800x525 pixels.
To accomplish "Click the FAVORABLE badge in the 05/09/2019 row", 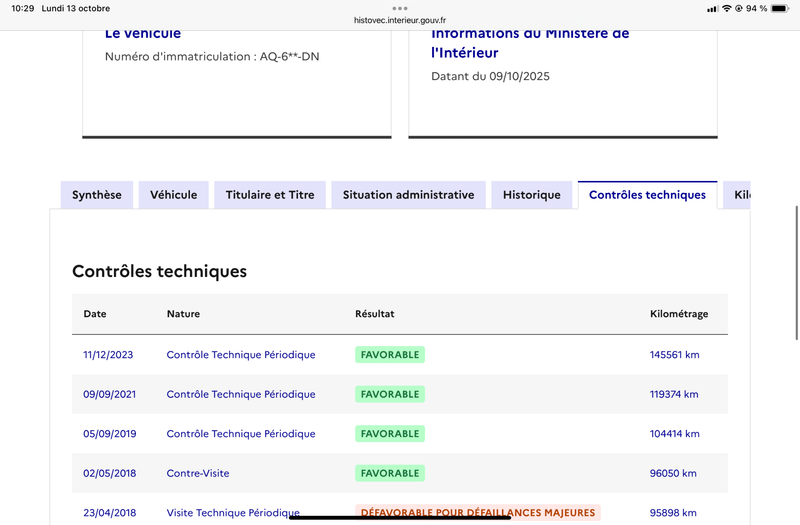I will coord(390,434).
